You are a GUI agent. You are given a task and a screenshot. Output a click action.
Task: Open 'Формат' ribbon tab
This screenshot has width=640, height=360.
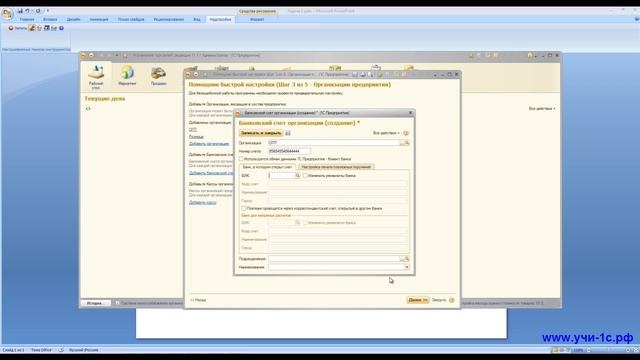257,19
